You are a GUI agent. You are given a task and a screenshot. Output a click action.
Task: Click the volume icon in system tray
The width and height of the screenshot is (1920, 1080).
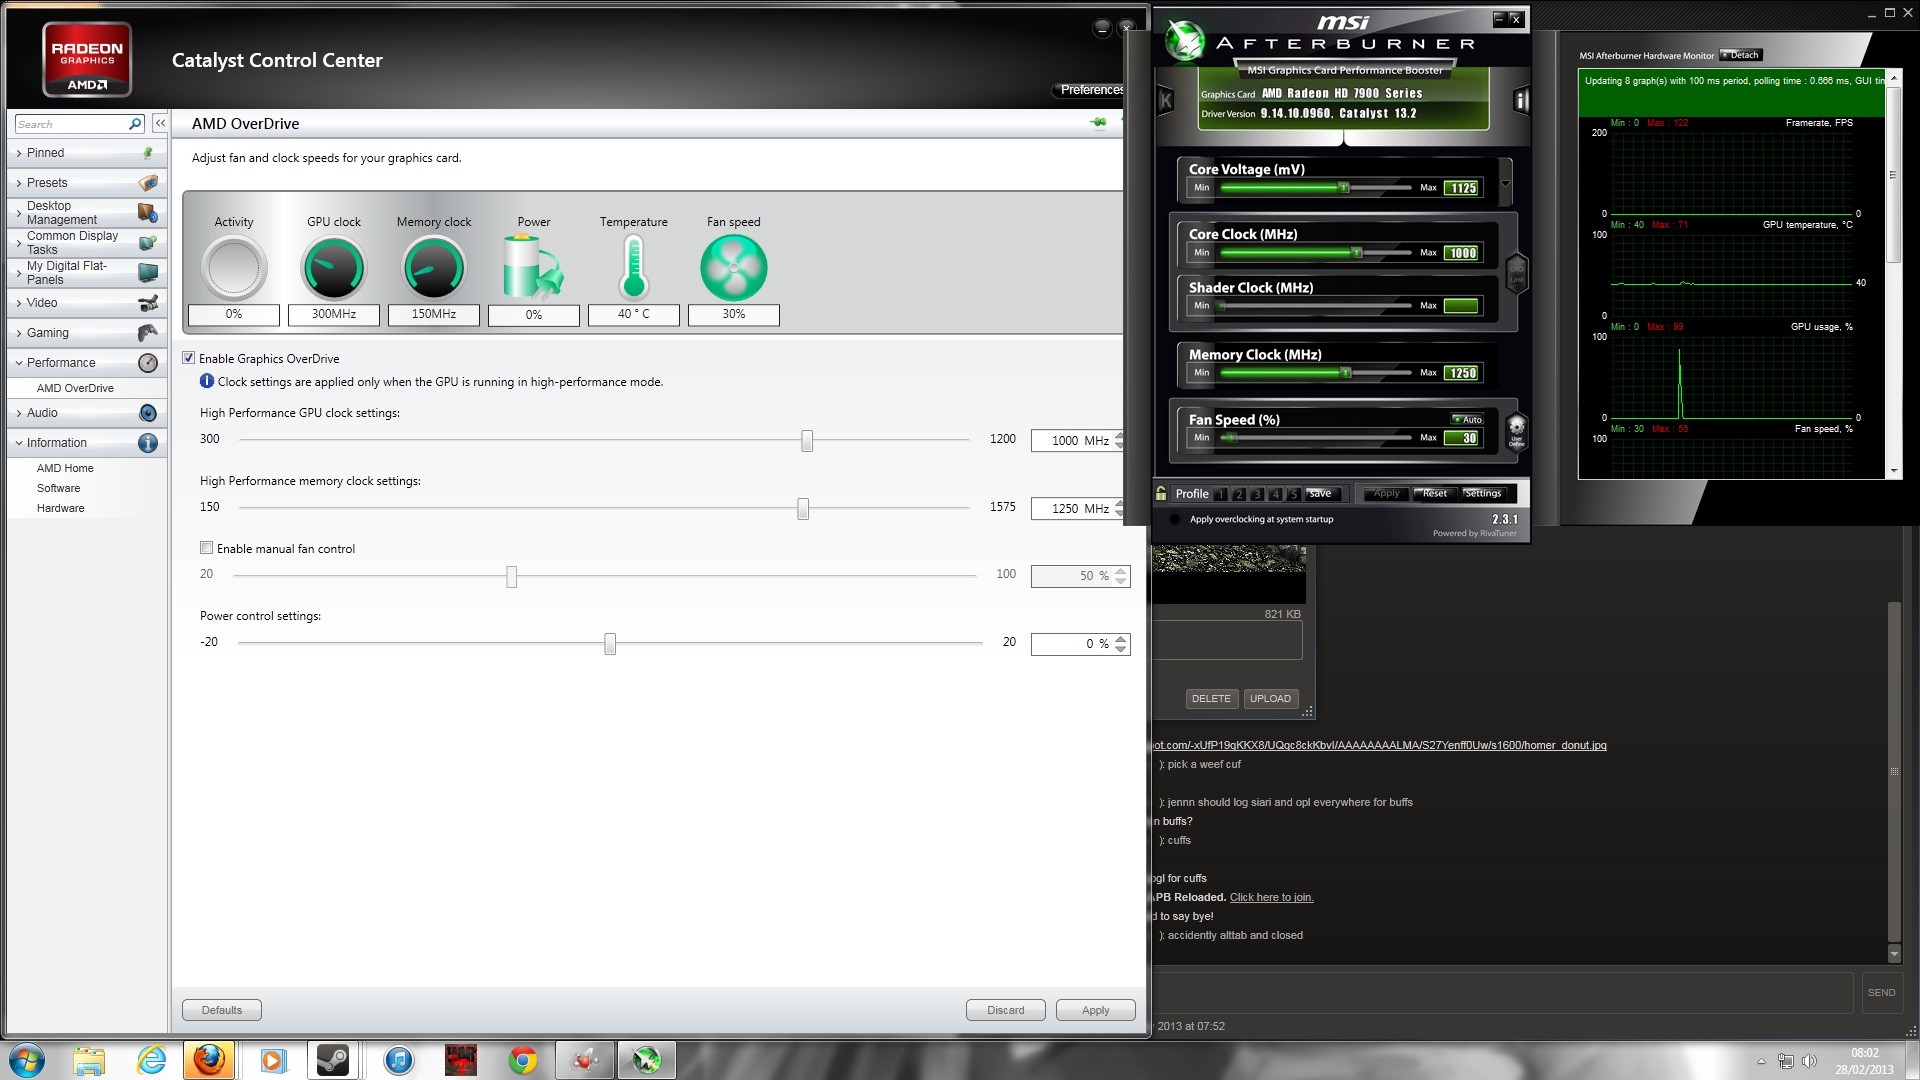click(1810, 1061)
